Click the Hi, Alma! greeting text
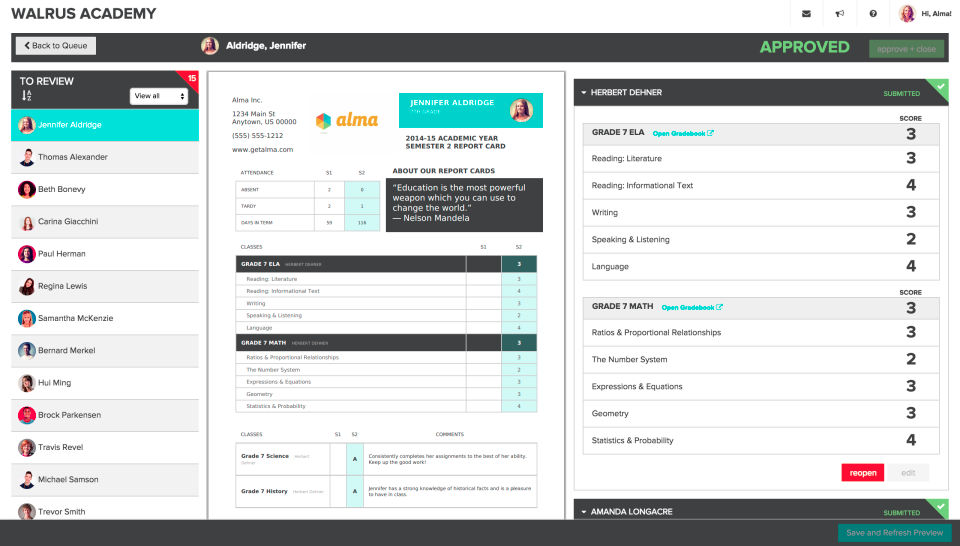The height and width of the screenshot is (546, 960). [936, 13]
